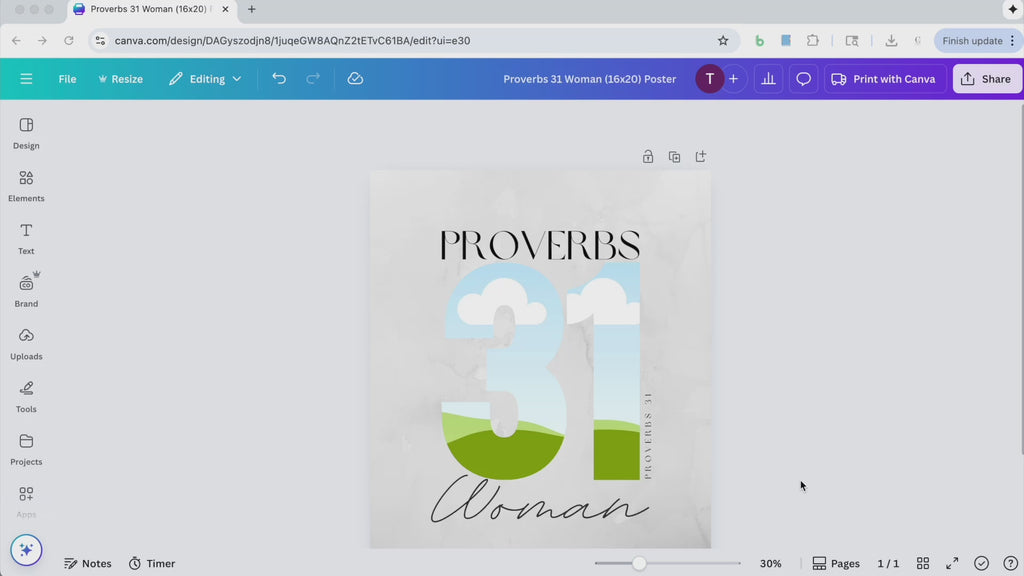Enter fullscreen presentation mode
Image resolution: width=1024 pixels, height=576 pixels.
pos(952,563)
